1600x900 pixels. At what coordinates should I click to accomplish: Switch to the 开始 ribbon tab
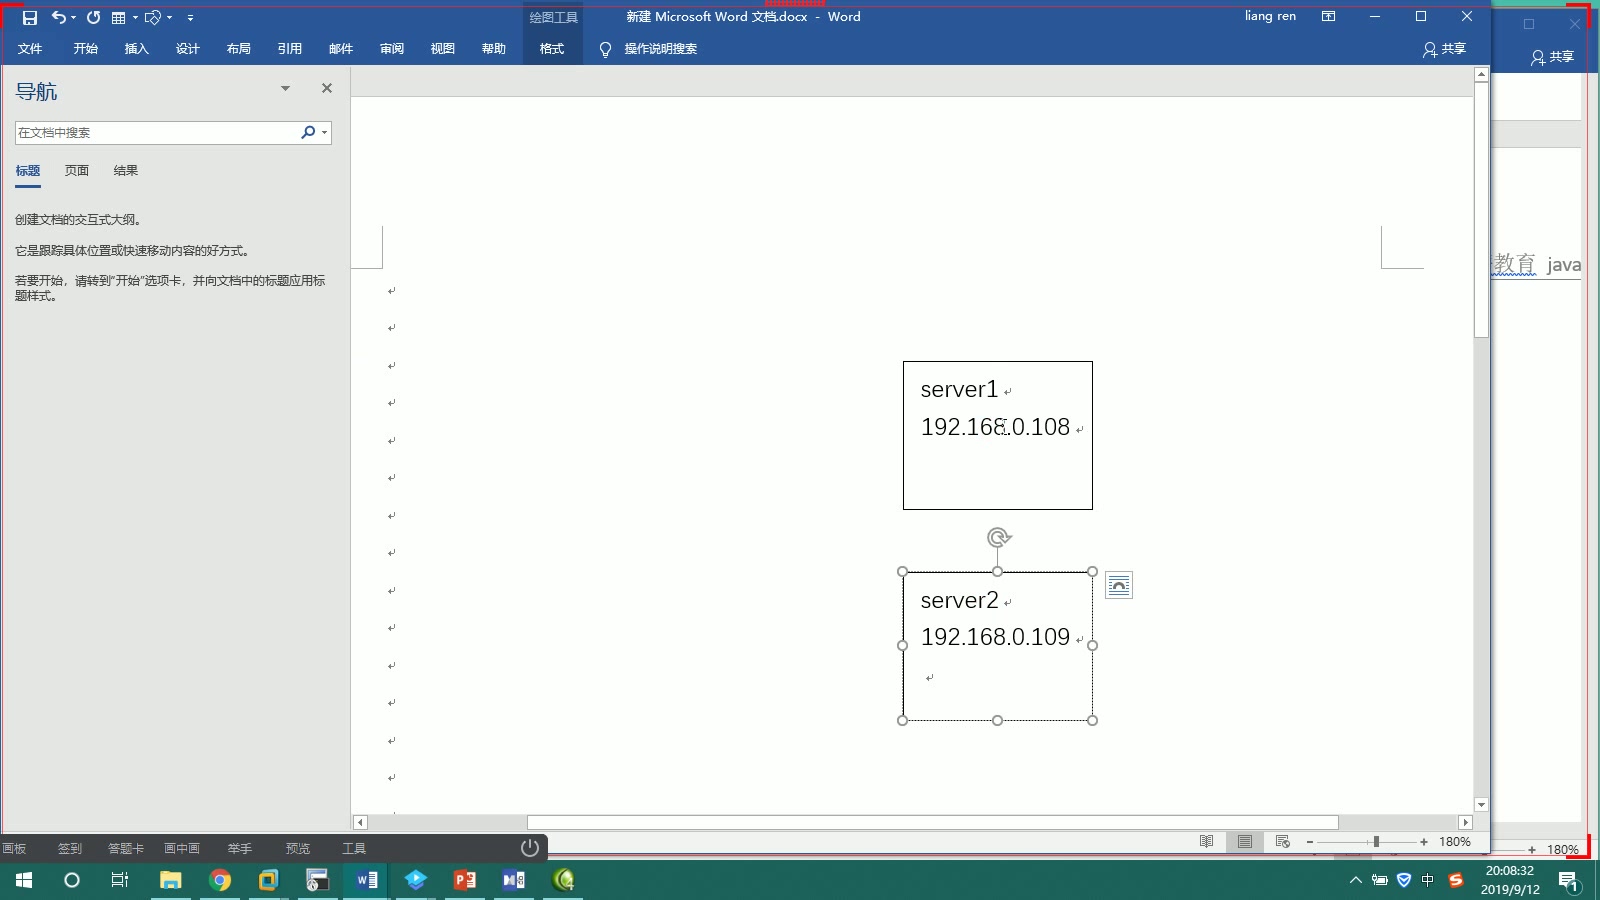pyautogui.click(x=85, y=49)
